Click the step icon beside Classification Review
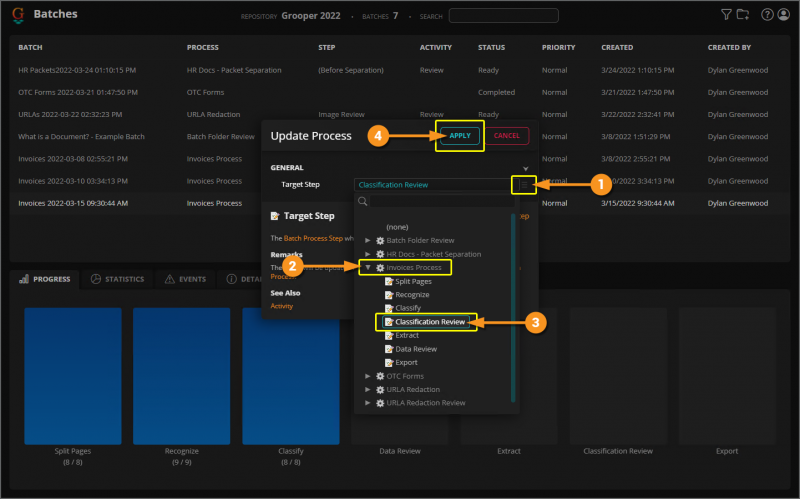The width and height of the screenshot is (800, 499). click(x=389, y=322)
